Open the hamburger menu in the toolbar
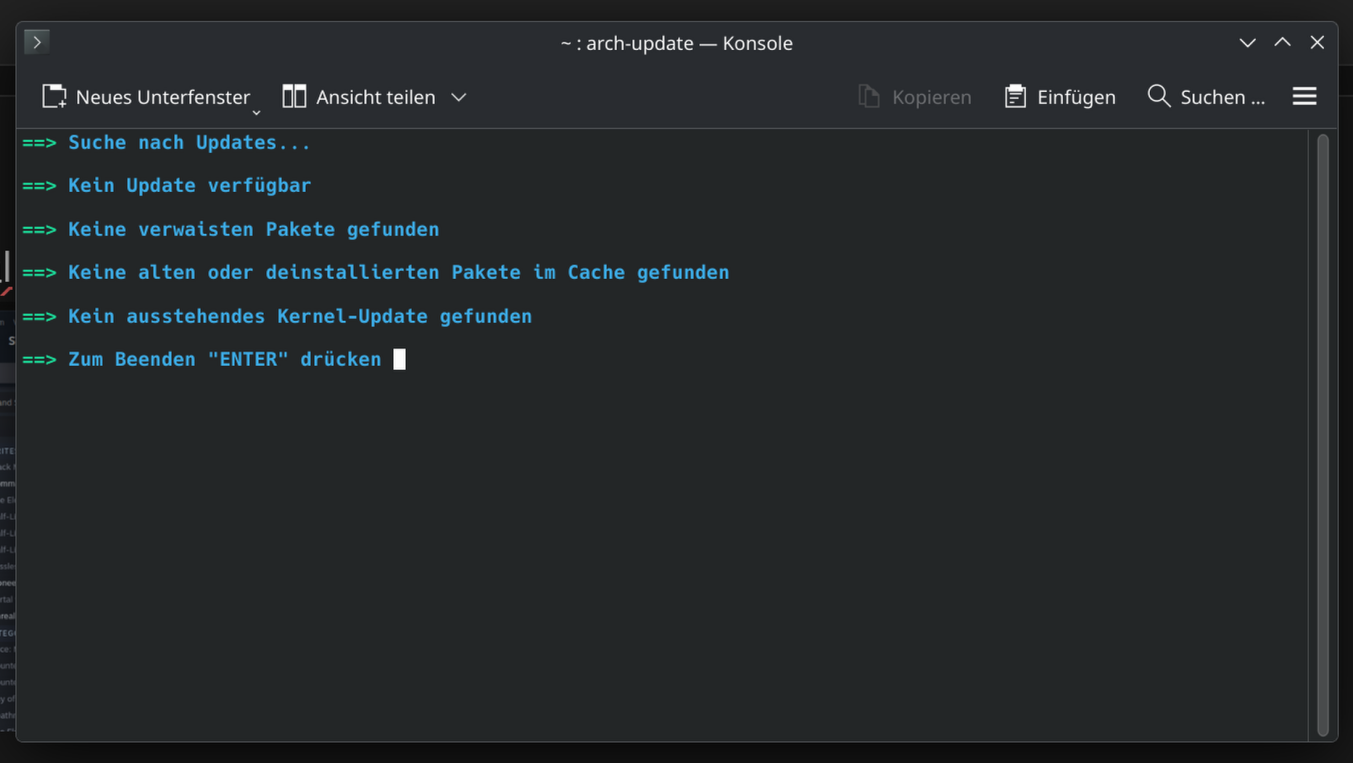 [x=1304, y=96]
